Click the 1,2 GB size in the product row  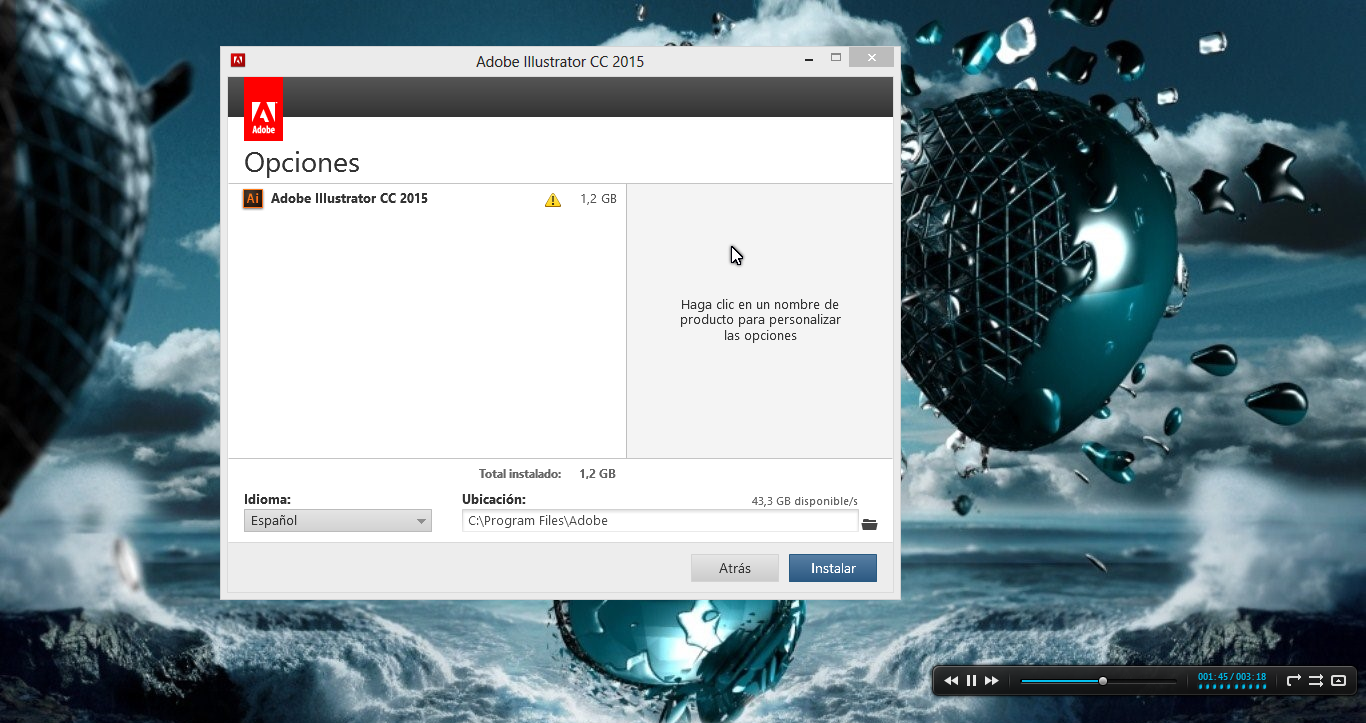pyautogui.click(x=598, y=199)
